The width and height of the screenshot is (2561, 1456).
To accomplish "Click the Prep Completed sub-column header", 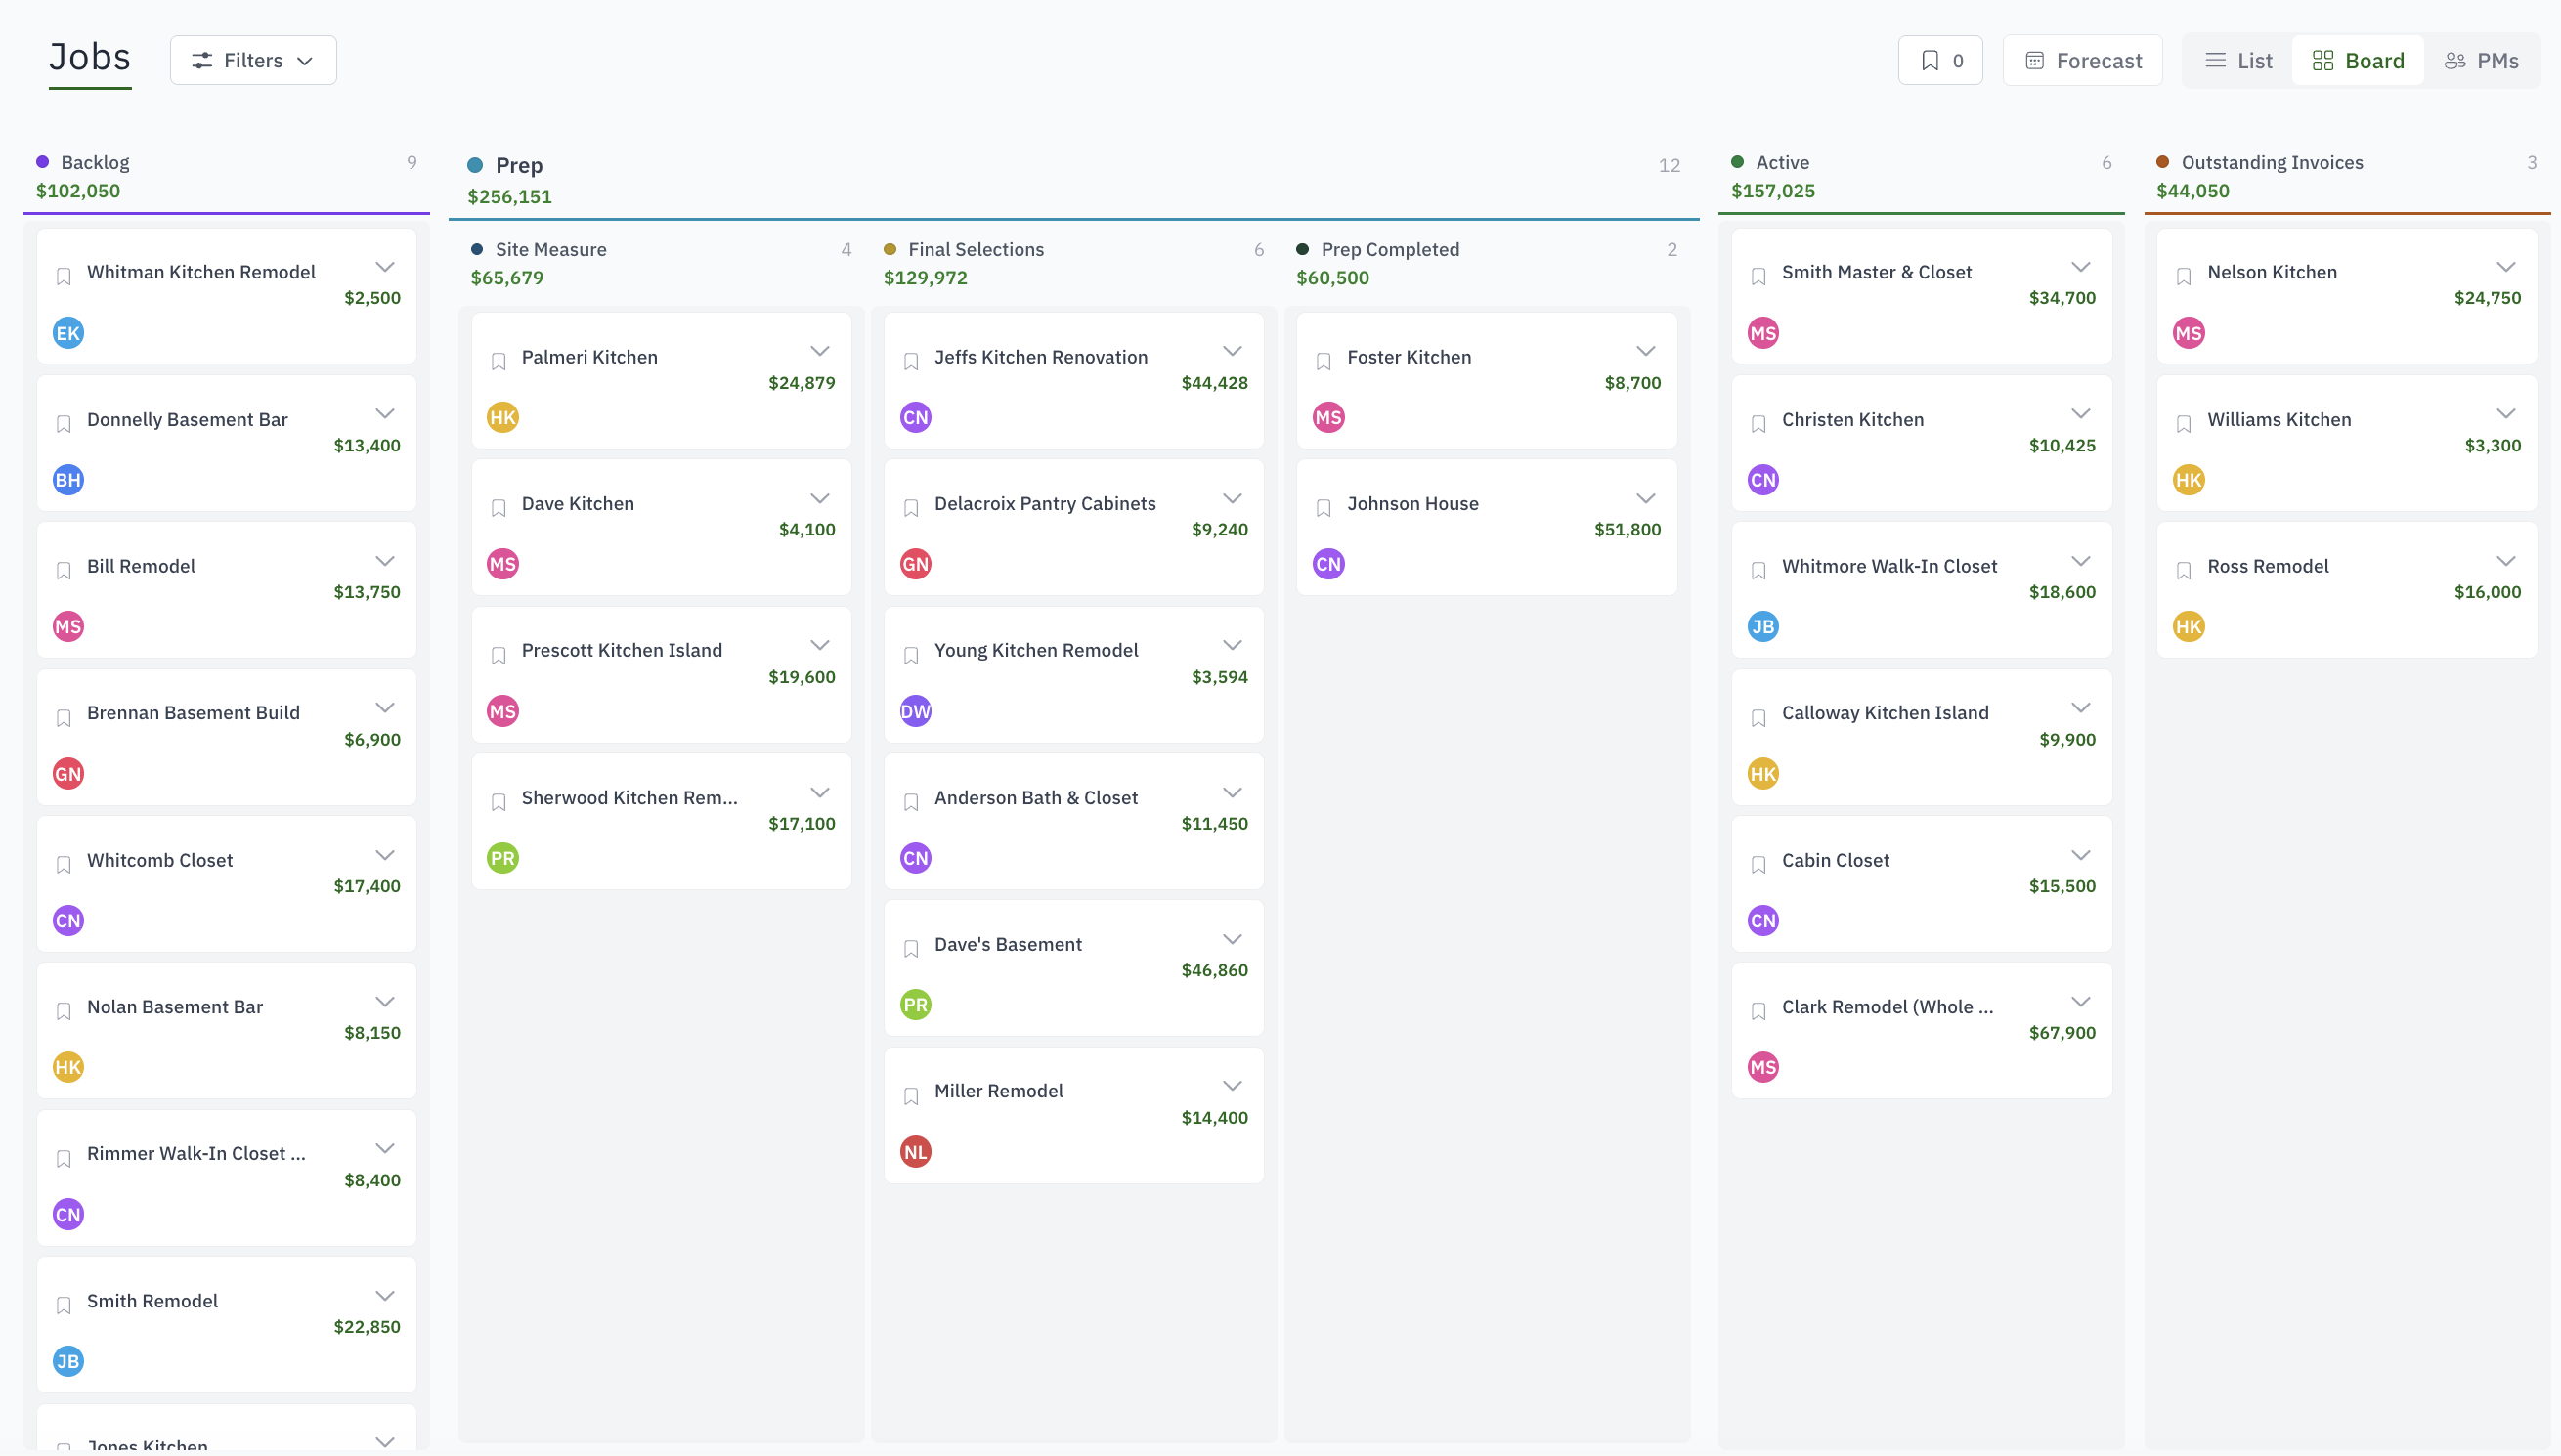I will tap(1486, 263).
